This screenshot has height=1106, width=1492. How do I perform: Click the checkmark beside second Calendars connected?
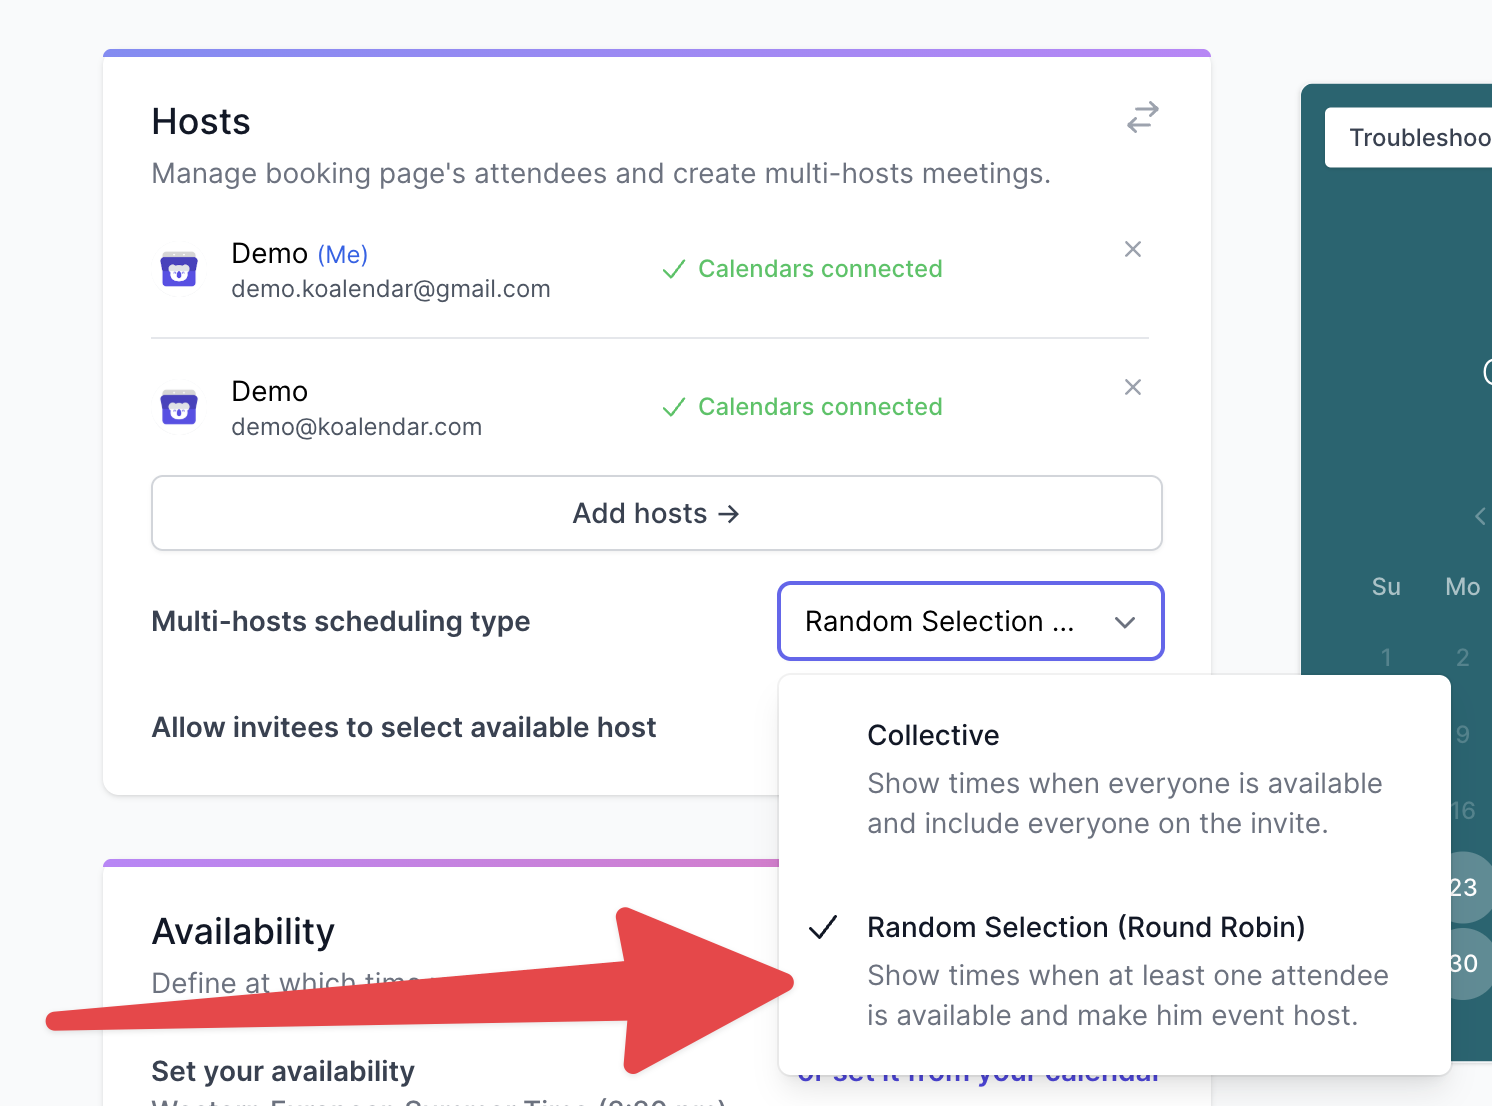point(674,407)
